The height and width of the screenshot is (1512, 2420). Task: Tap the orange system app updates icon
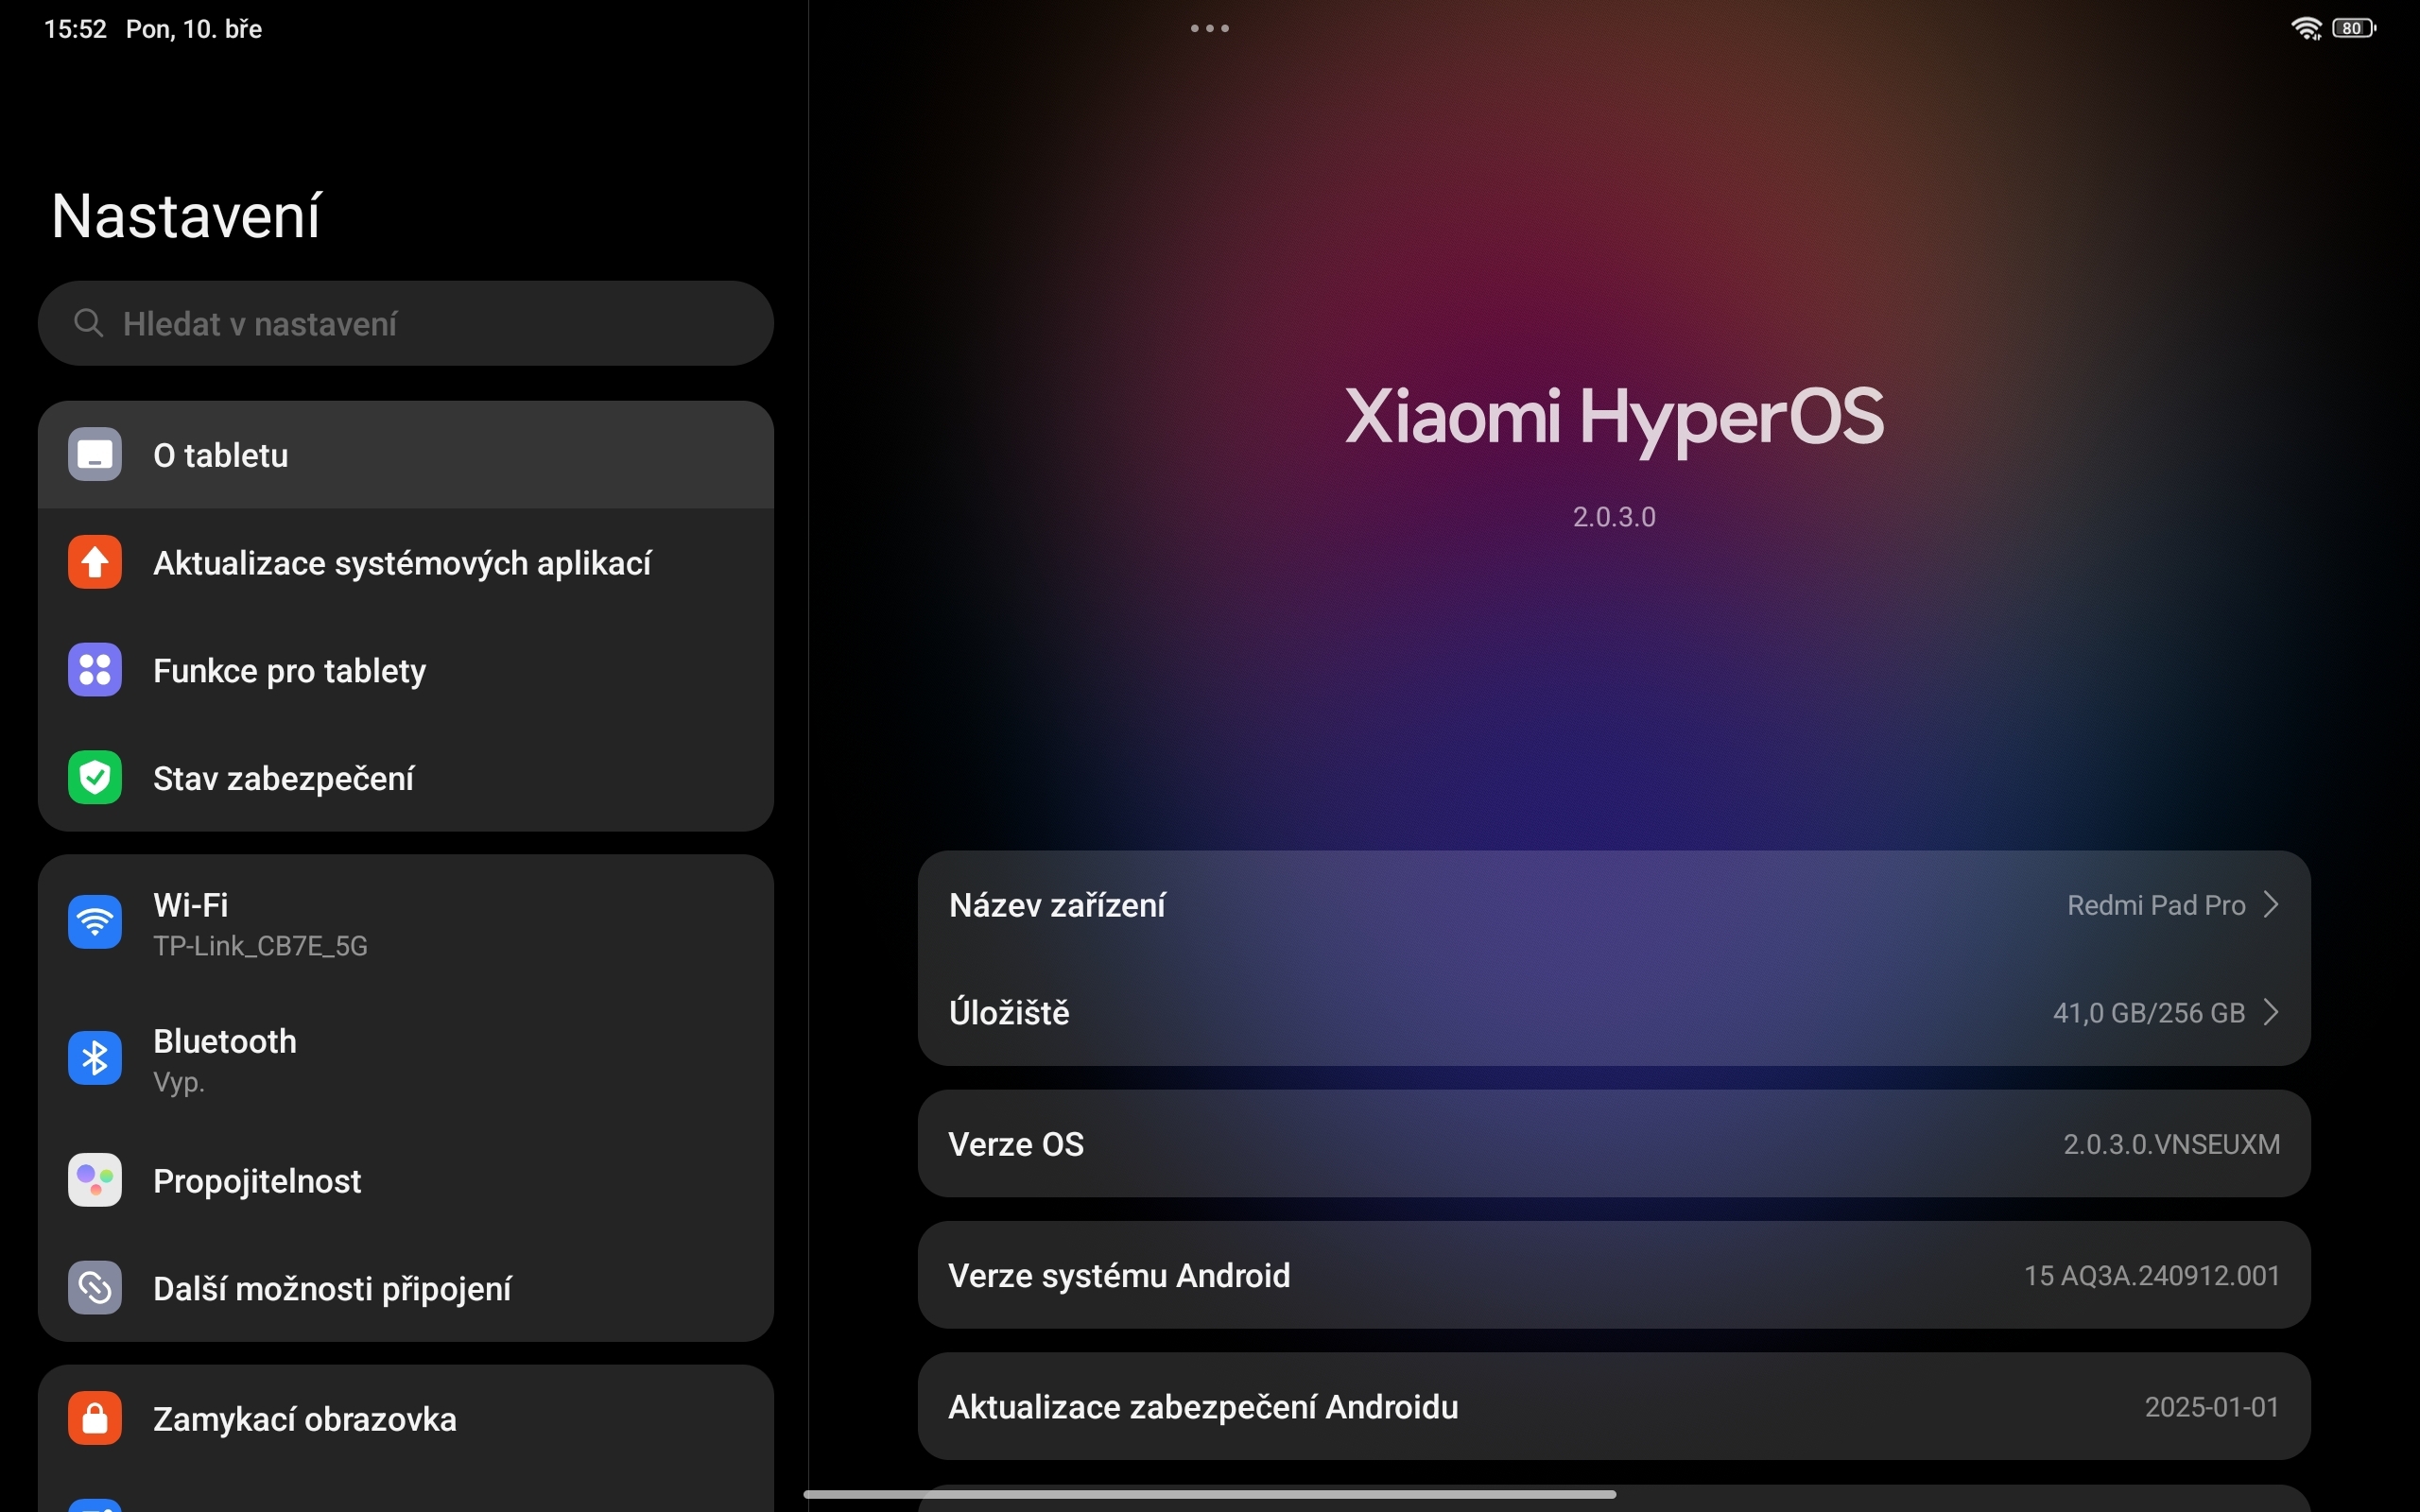point(95,562)
